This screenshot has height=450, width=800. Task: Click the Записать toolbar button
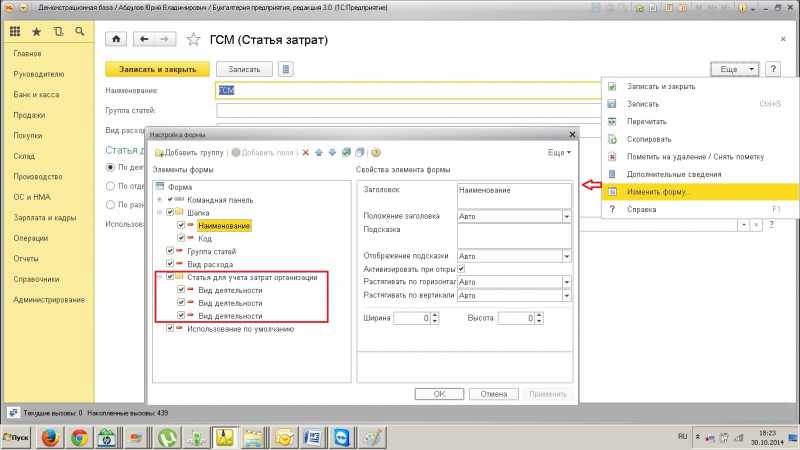244,69
